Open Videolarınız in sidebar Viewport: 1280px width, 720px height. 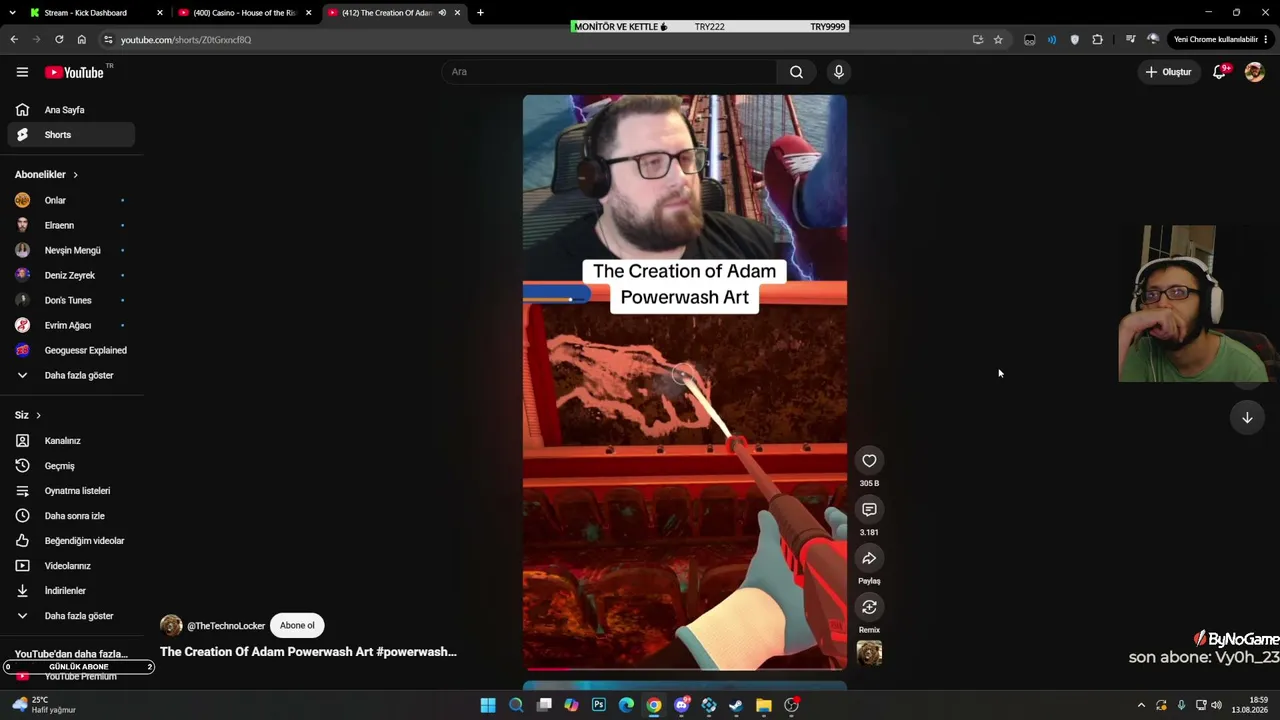coord(70,566)
